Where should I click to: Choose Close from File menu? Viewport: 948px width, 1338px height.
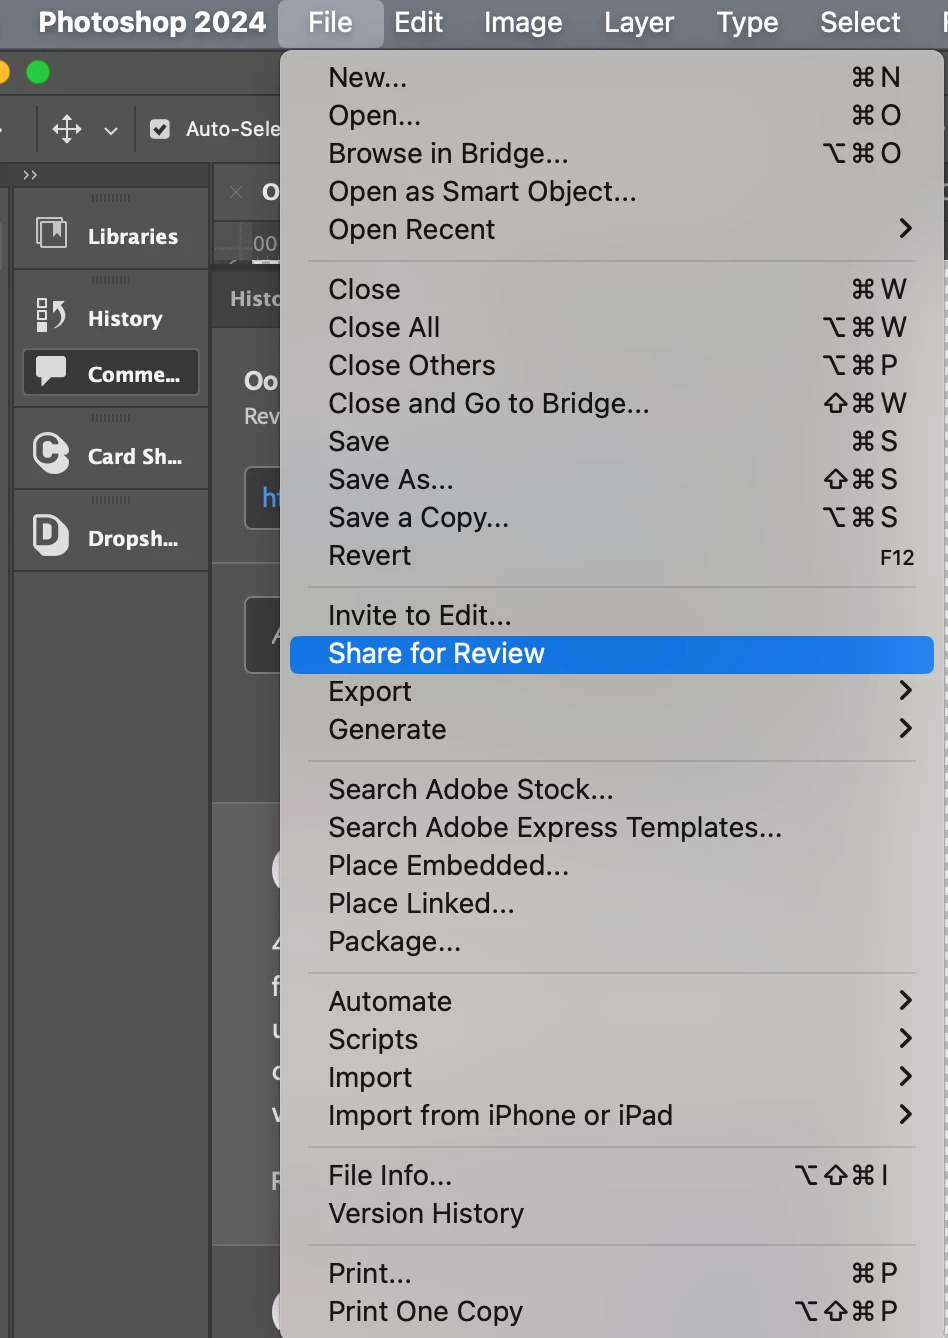point(611,289)
